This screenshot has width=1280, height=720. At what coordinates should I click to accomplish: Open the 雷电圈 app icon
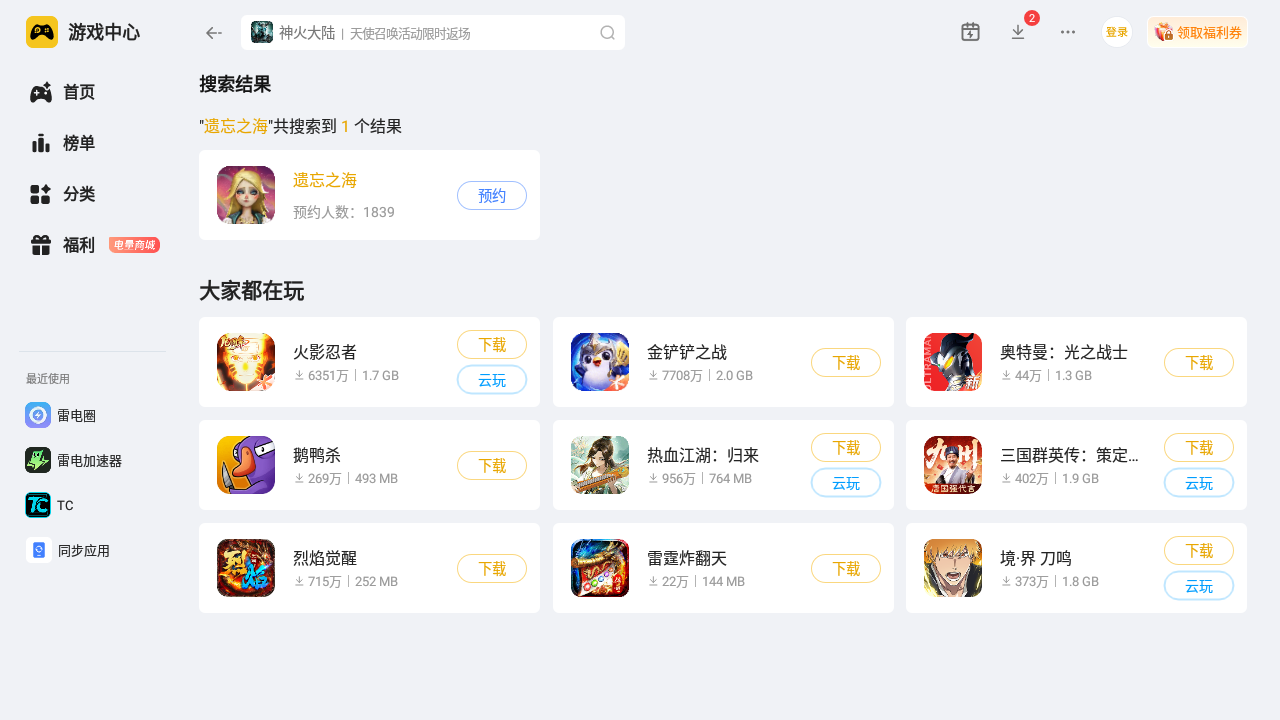click(x=38, y=415)
